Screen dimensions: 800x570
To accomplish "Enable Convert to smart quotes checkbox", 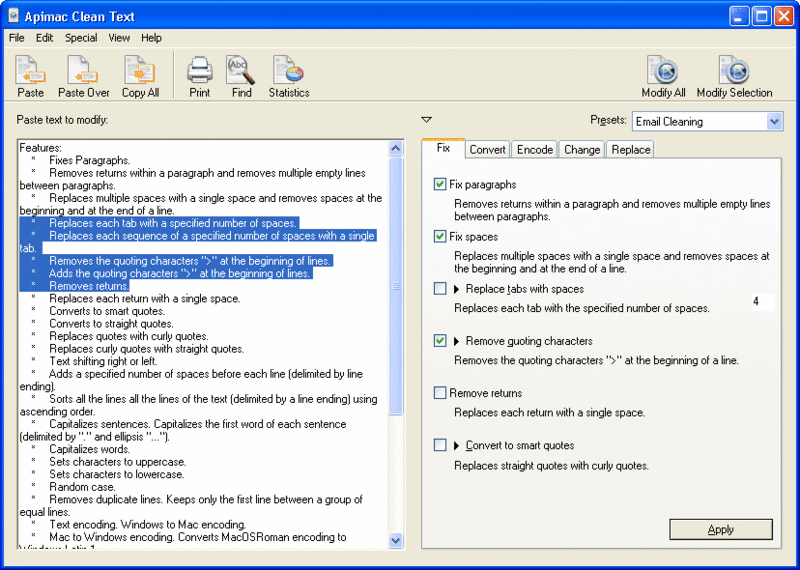I will click(440, 445).
